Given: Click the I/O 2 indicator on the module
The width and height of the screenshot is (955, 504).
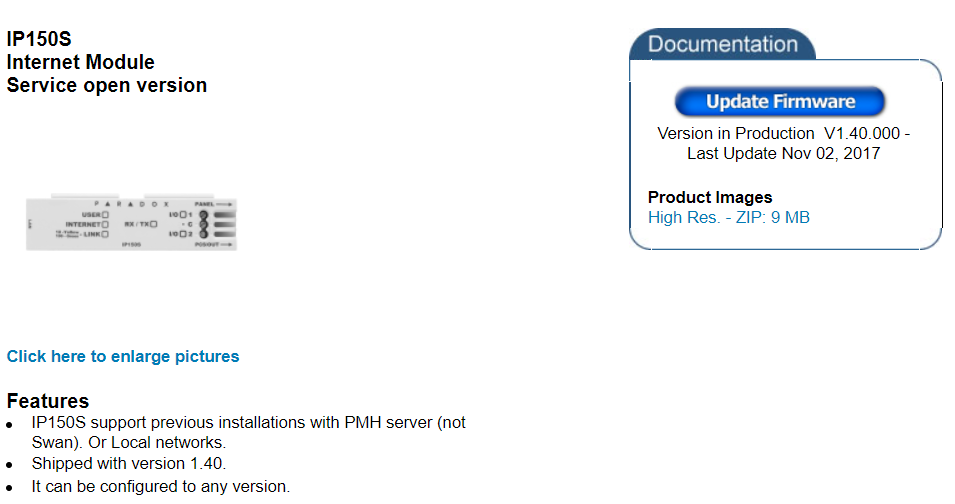Looking at the screenshot, I should pyautogui.click(x=184, y=234).
